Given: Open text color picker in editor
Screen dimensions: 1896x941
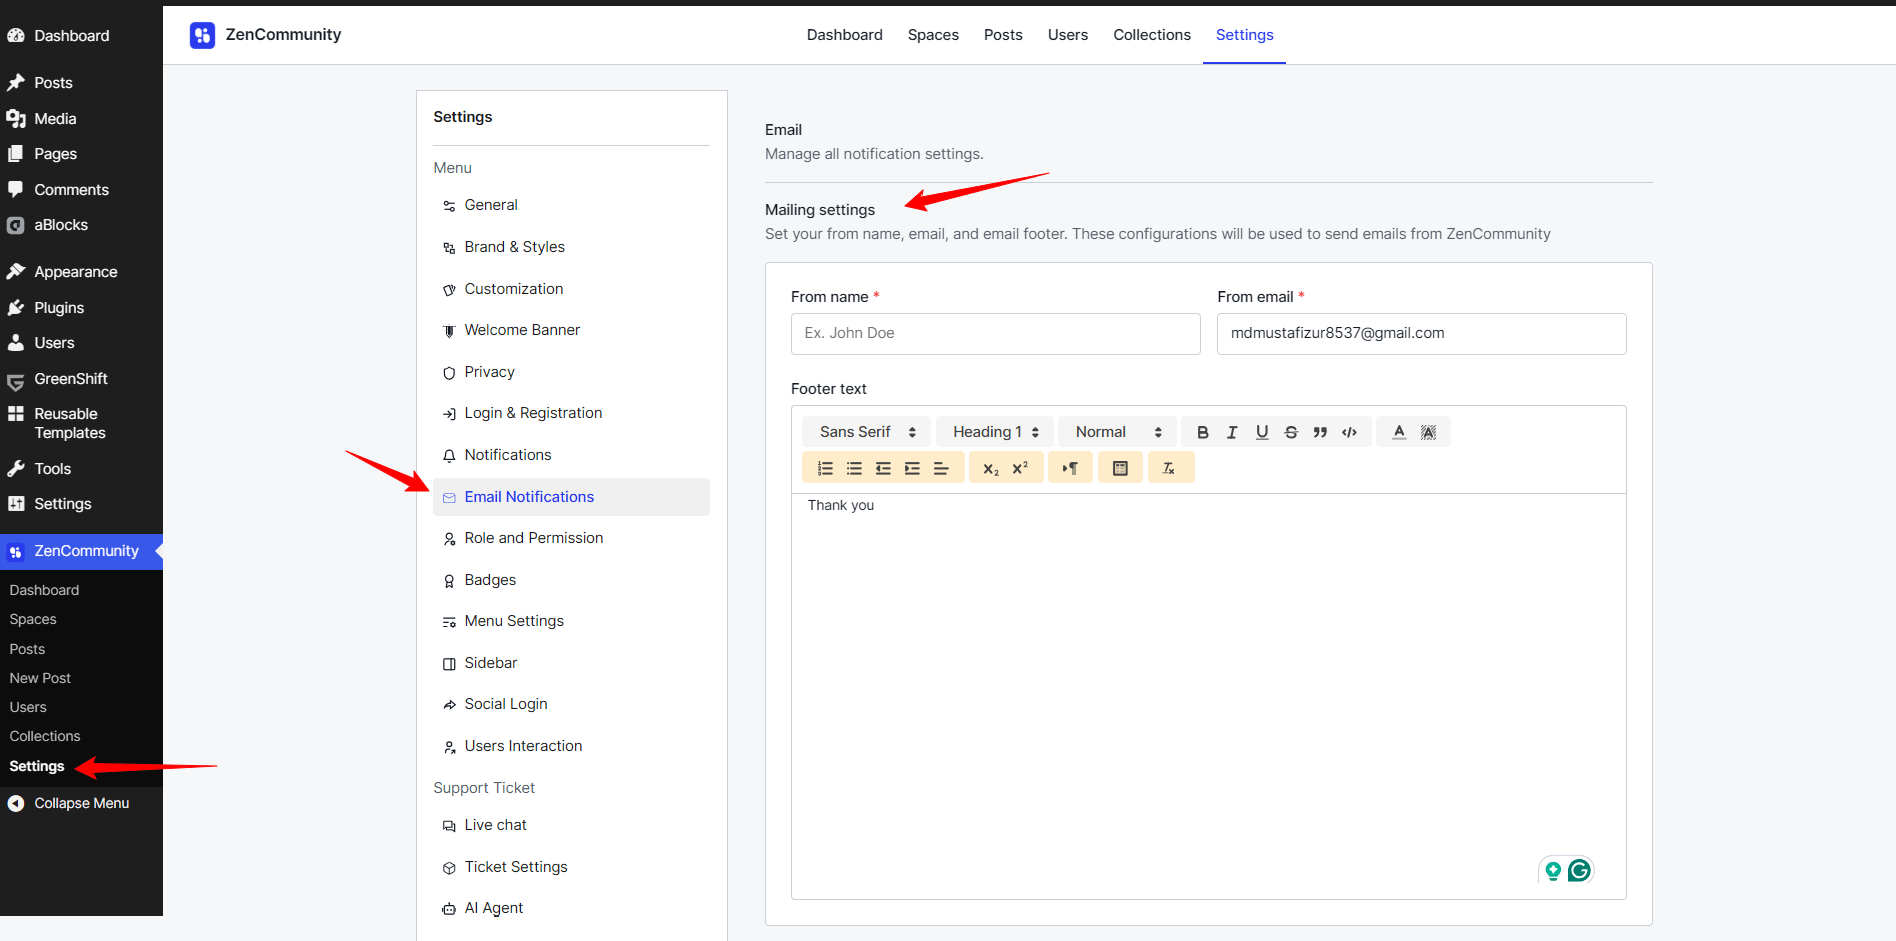Looking at the screenshot, I should (1399, 432).
